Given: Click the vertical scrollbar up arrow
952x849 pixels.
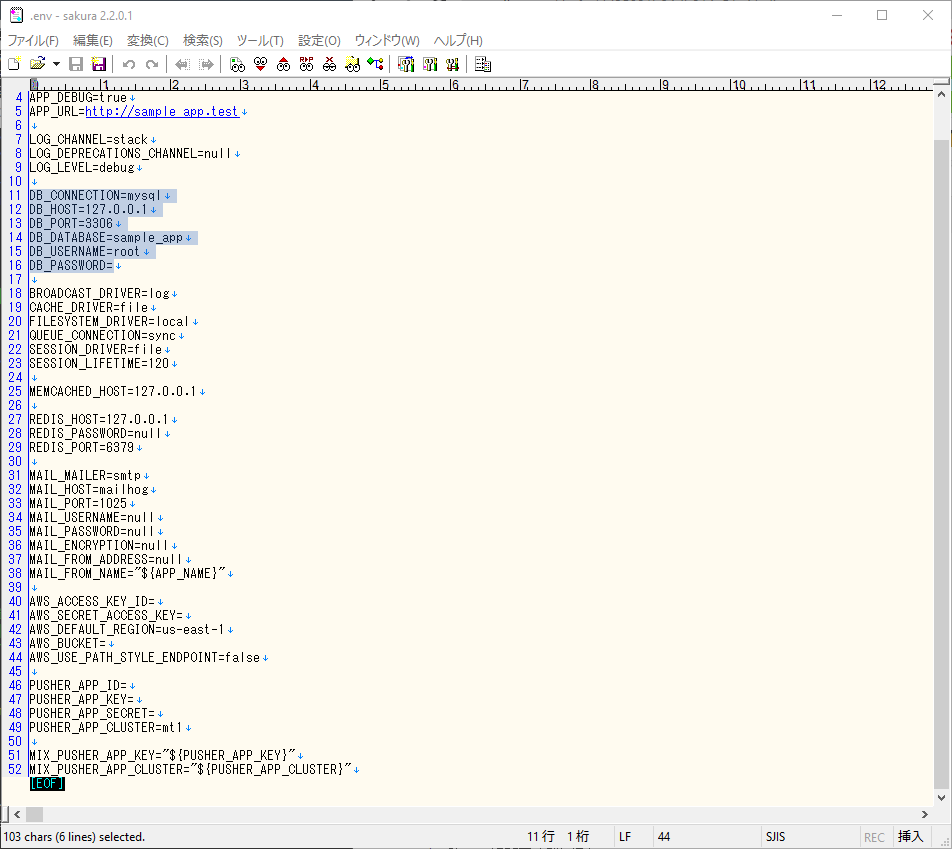Looking at the screenshot, I should tap(941, 95).
